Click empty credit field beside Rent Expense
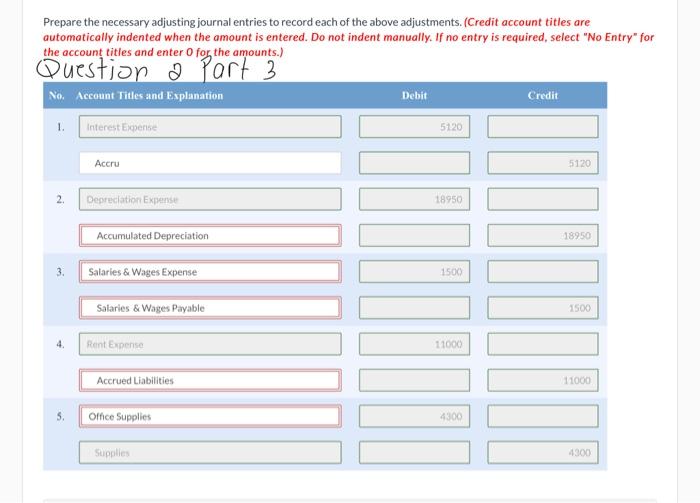The image size is (700, 503). 543,344
